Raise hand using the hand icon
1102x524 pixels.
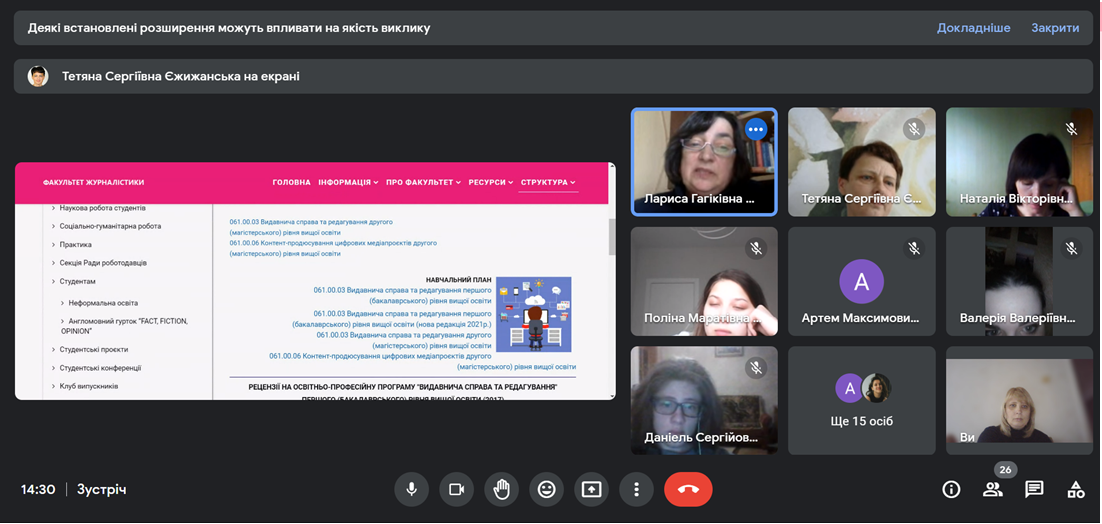pos(502,490)
